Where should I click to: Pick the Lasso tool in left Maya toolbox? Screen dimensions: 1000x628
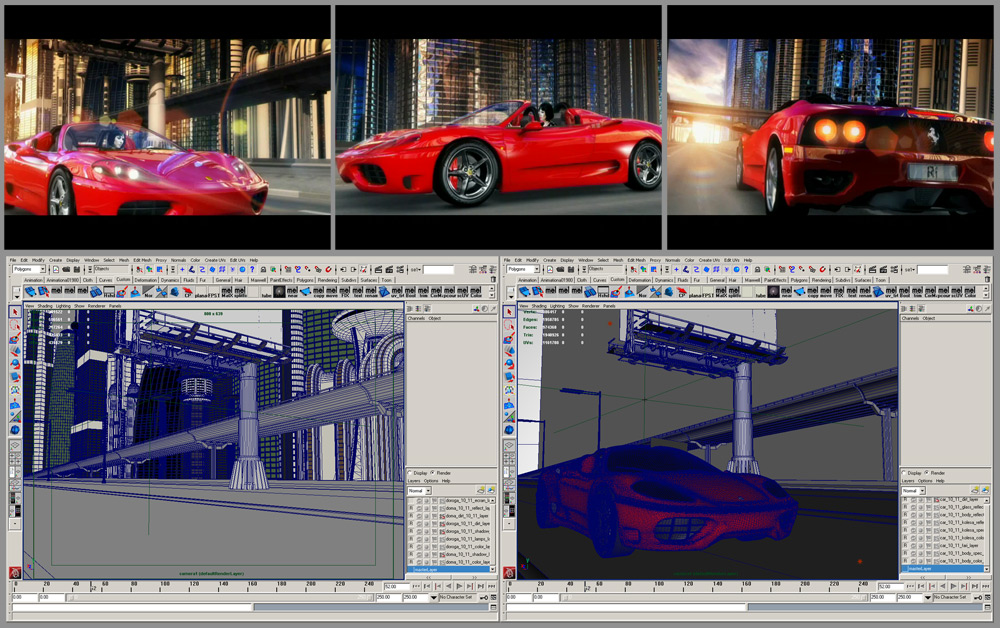pyautogui.click(x=15, y=326)
